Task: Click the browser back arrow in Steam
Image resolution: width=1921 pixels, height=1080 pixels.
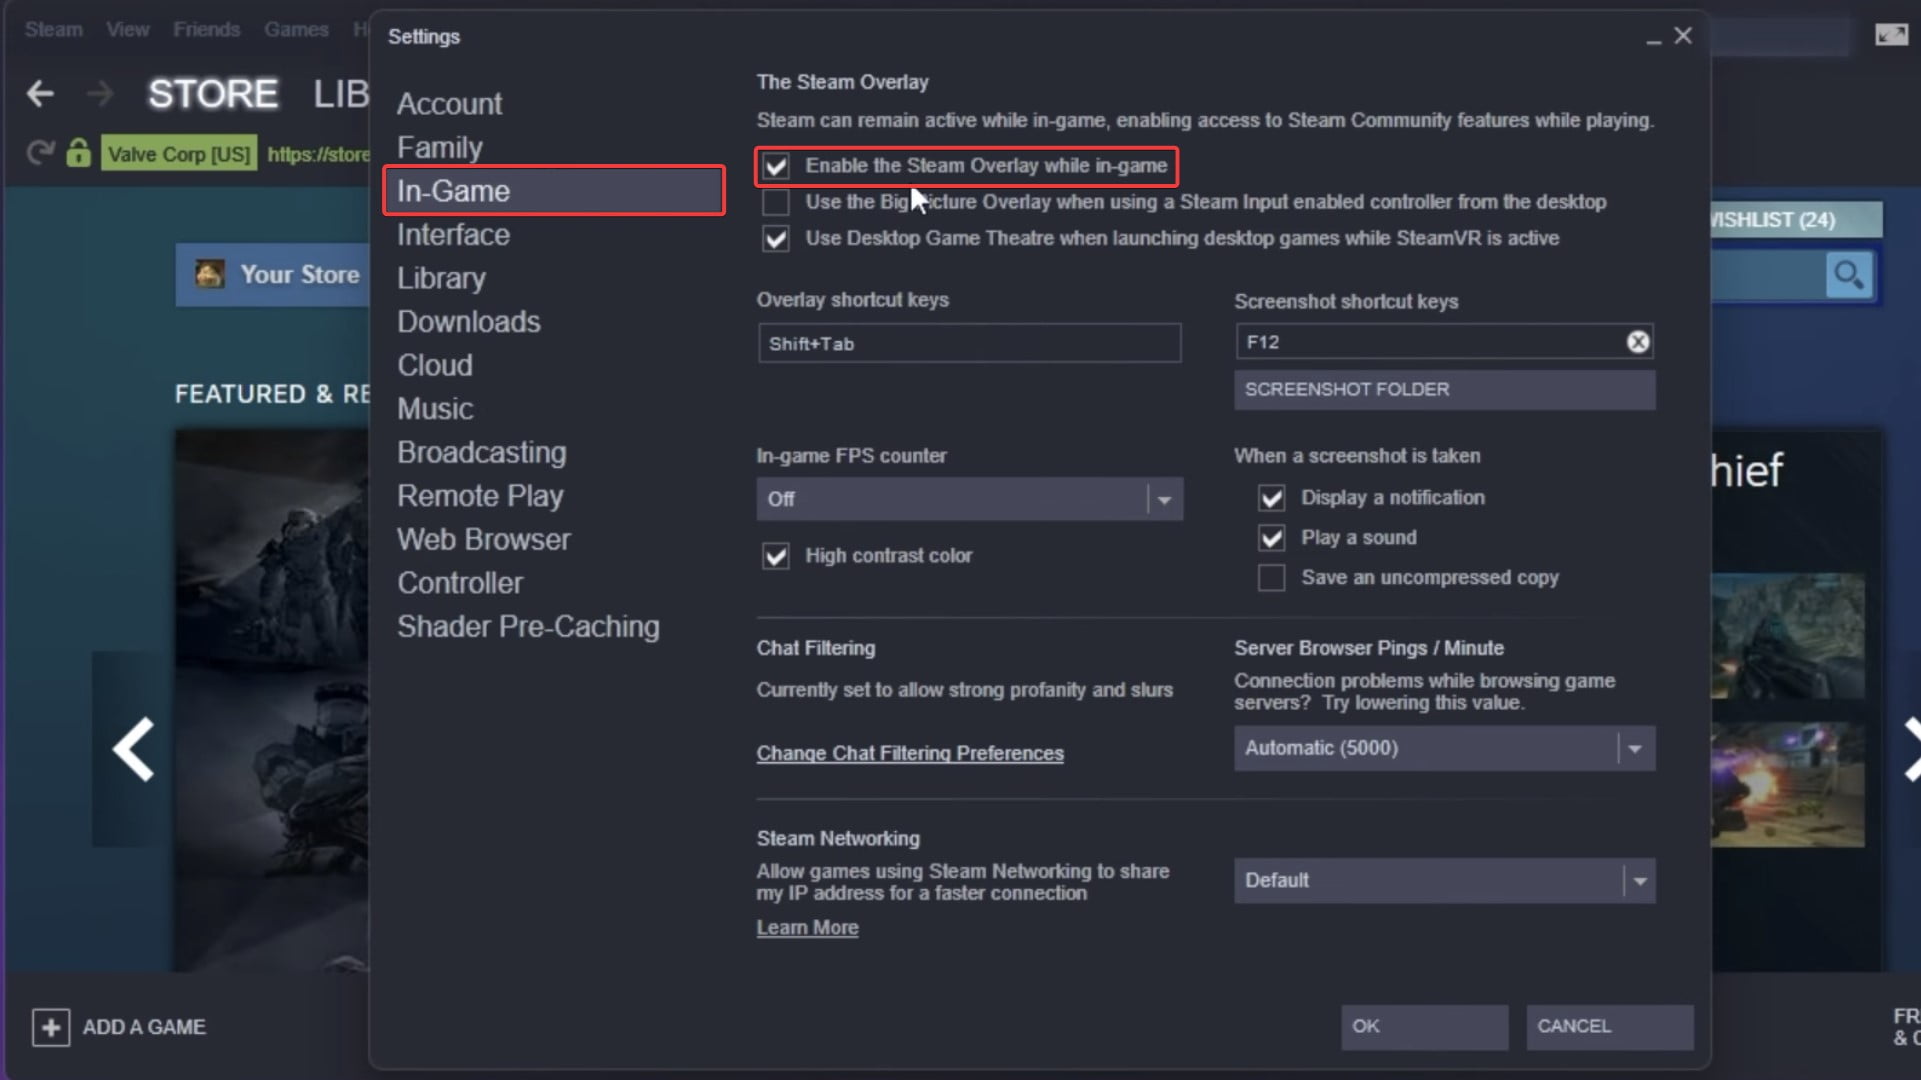Action: 40,94
